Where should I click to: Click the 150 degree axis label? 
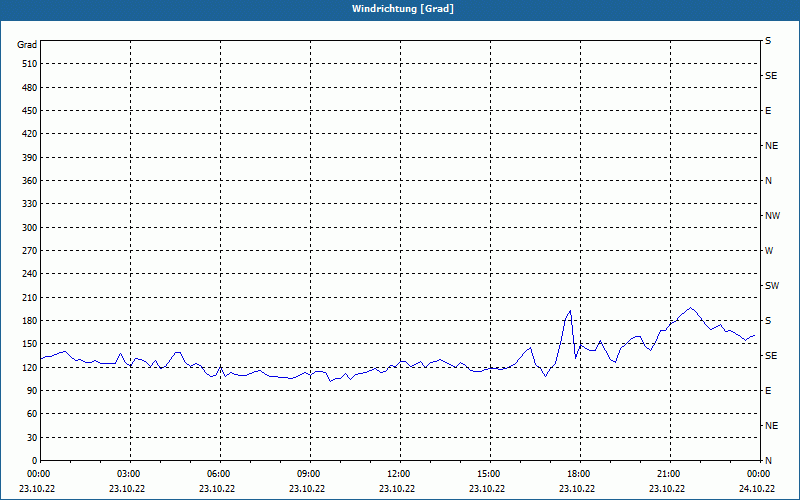click(30, 344)
